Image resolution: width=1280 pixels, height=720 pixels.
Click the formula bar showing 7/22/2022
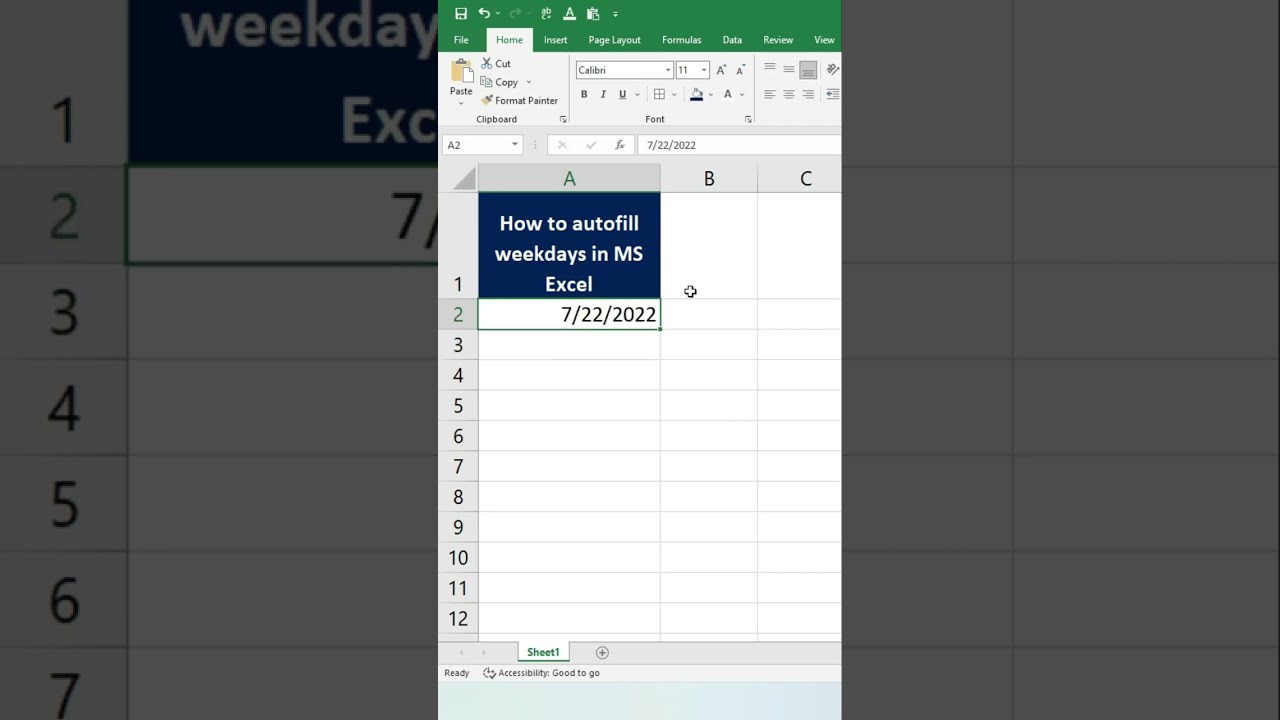739,145
